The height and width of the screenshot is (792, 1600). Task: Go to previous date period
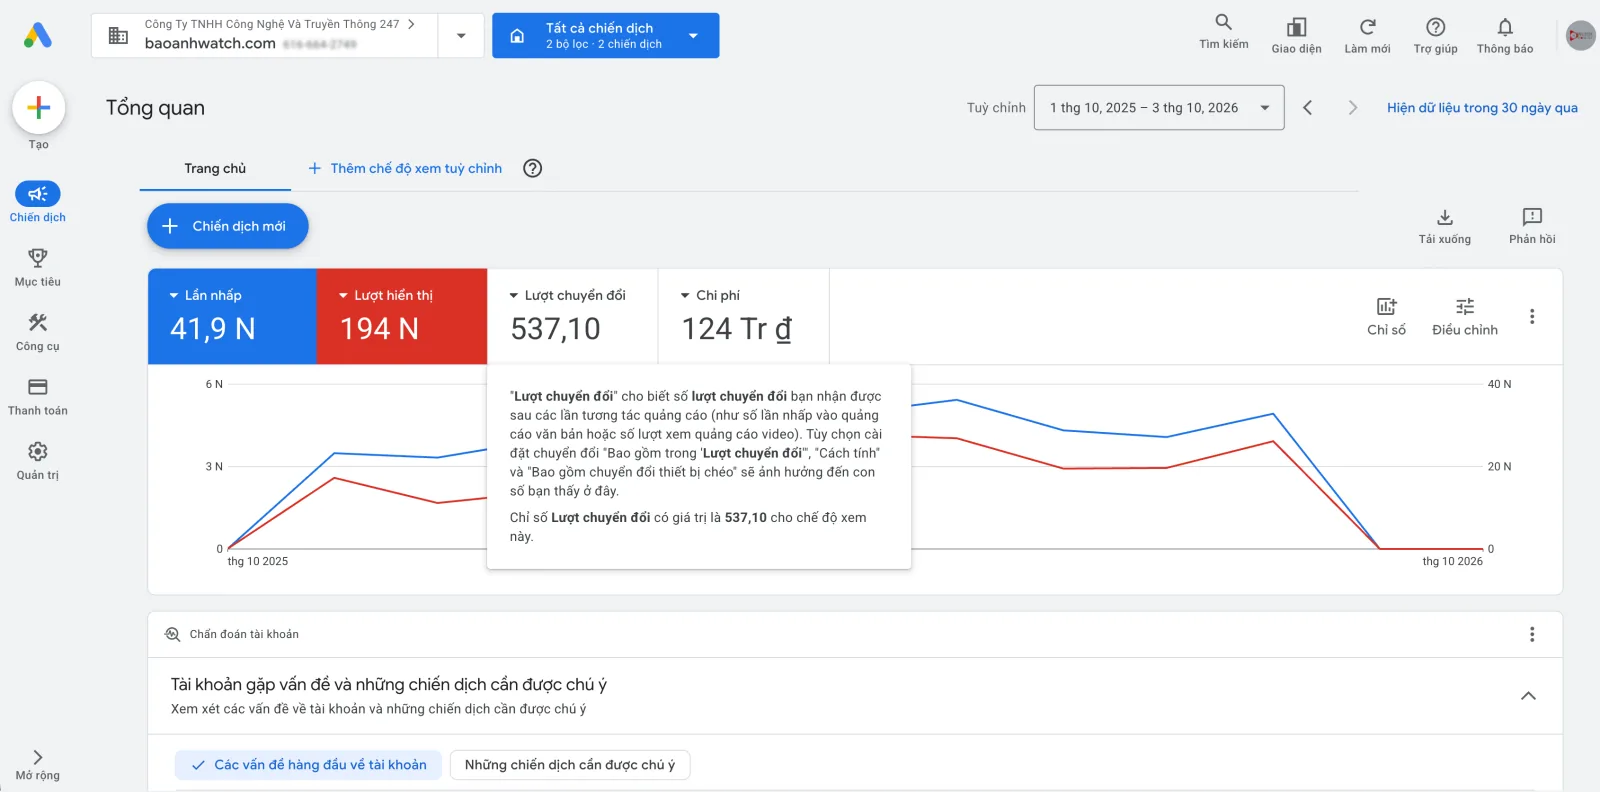click(1307, 108)
